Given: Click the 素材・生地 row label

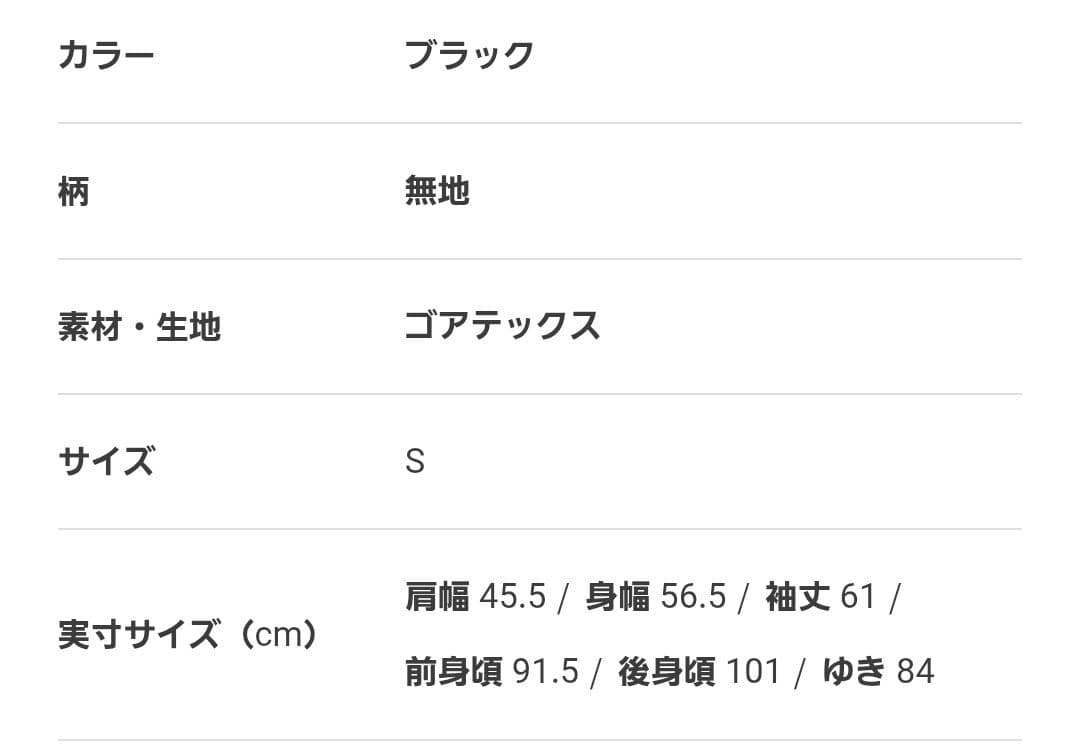Looking at the screenshot, I should [x=139, y=326].
